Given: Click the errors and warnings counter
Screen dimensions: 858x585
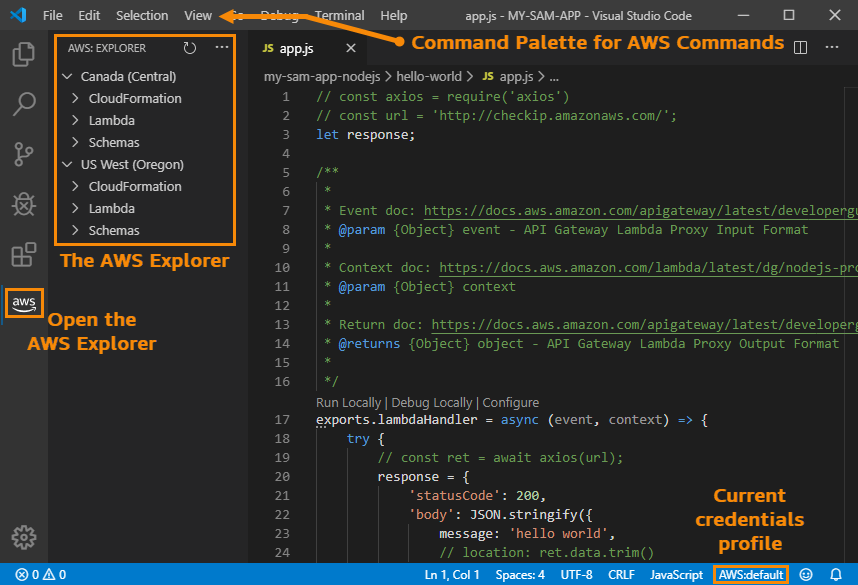Looking at the screenshot, I should click(x=41, y=575).
